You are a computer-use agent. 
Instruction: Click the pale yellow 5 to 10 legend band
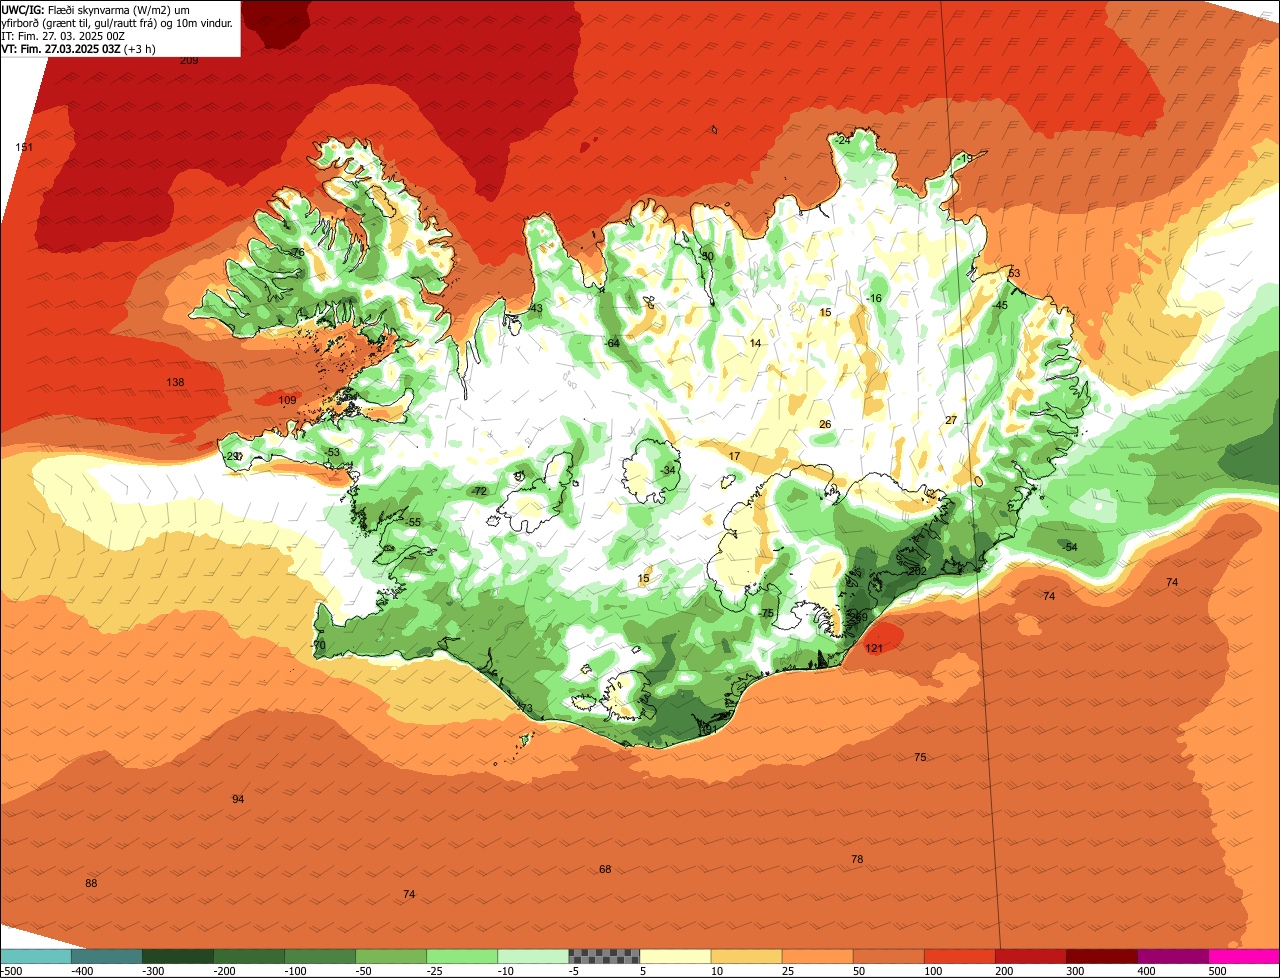pyautogui.click(x=675, y=956)
